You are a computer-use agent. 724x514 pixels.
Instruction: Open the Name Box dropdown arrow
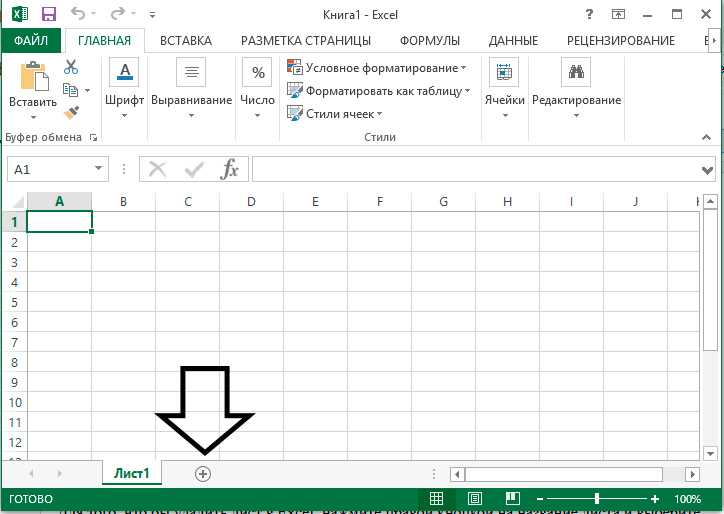pyautogui.click(x=98, y=169)
